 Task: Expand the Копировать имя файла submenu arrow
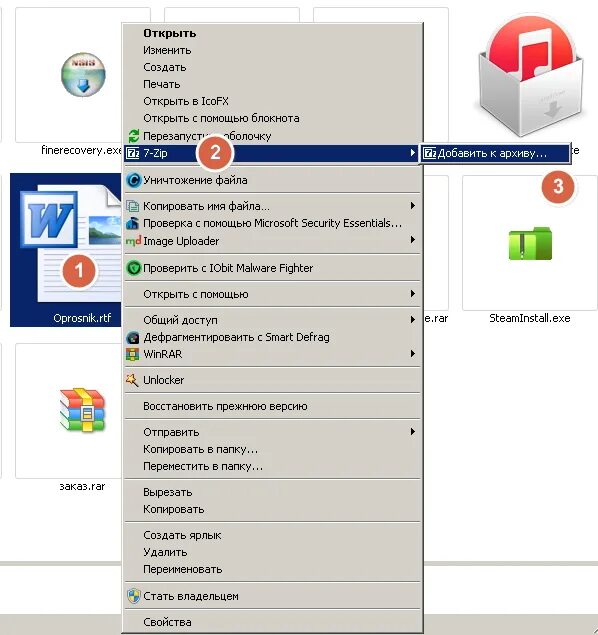pyautogui.click(x=413, y=205)
